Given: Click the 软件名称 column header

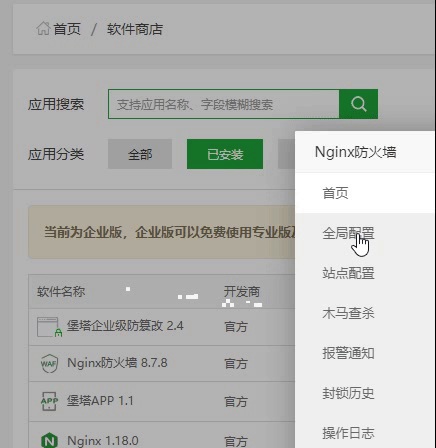Looking at the screenshot, I should 61,292.
